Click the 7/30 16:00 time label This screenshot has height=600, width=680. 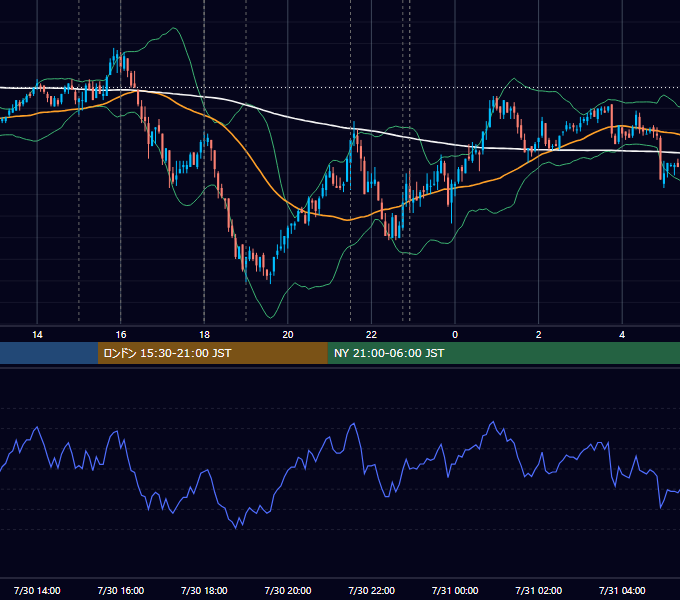pos(121,590)
